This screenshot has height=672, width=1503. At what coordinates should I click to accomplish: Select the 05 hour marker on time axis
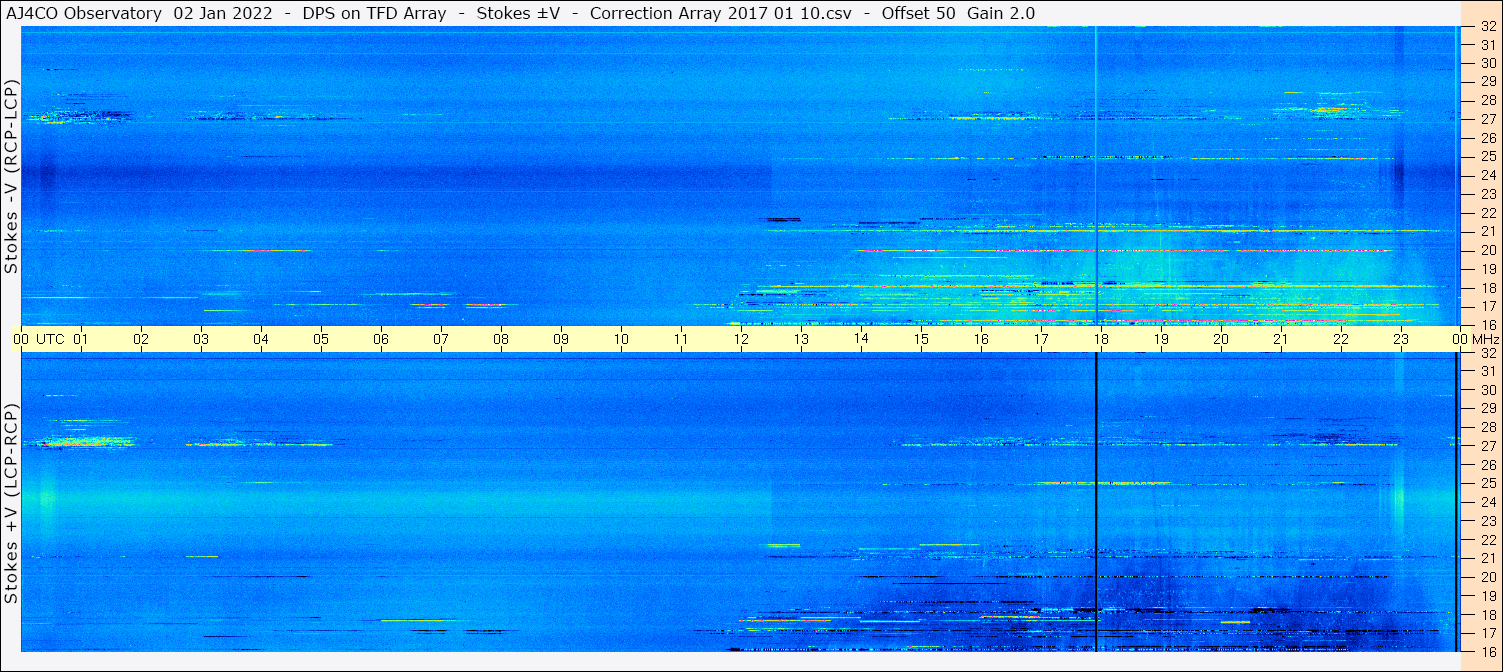click(x=321, y=339)
